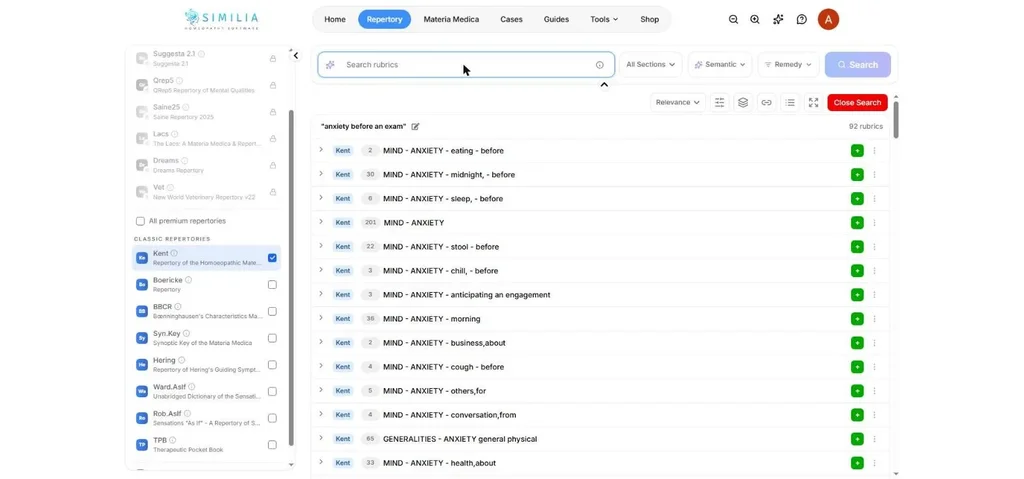Image resolution: width=1024 pixels, height=479 pixels.
Task: Uncheck the Kent repertory checkbox
Action: (272, 258)
